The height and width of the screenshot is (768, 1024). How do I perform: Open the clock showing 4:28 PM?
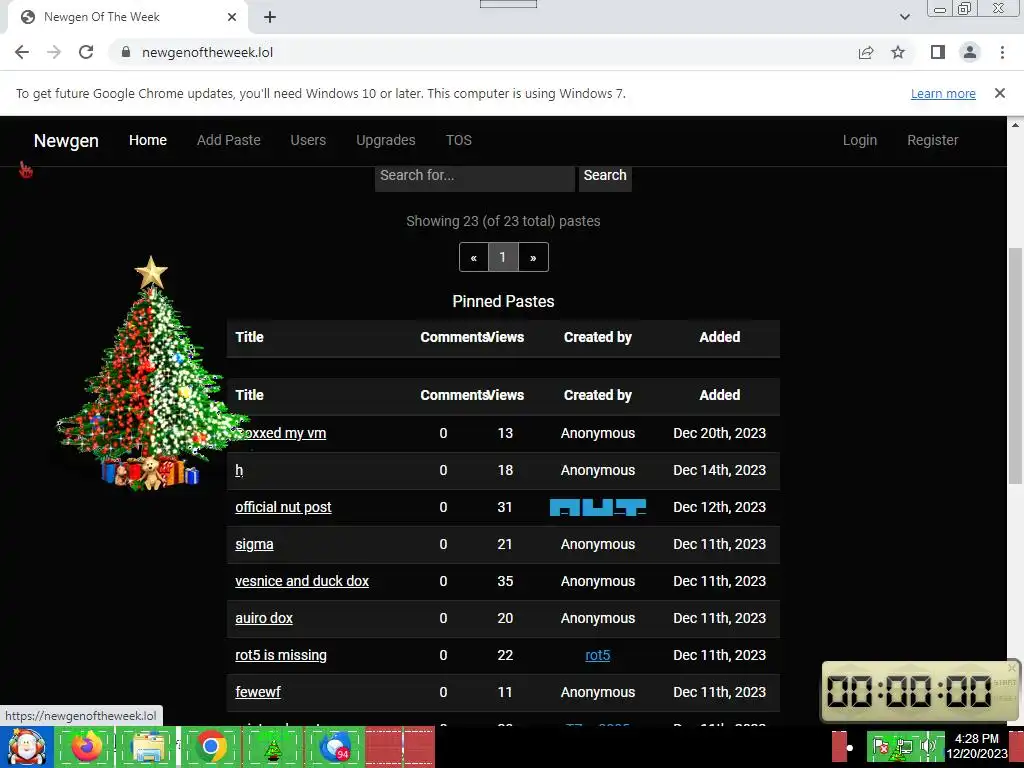tap(977, 746)
